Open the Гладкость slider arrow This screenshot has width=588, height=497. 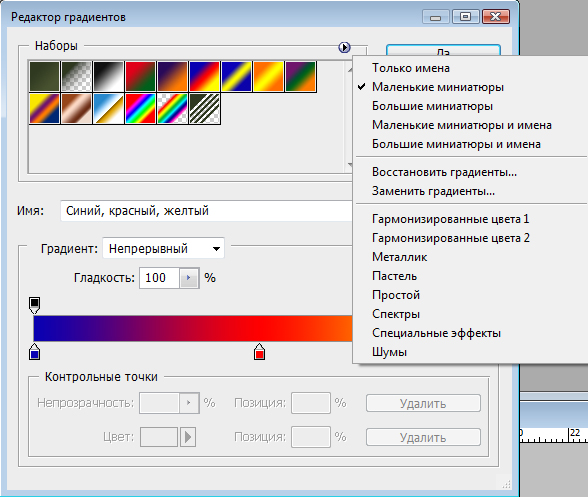pyautogui.click(x=189, y=278)
